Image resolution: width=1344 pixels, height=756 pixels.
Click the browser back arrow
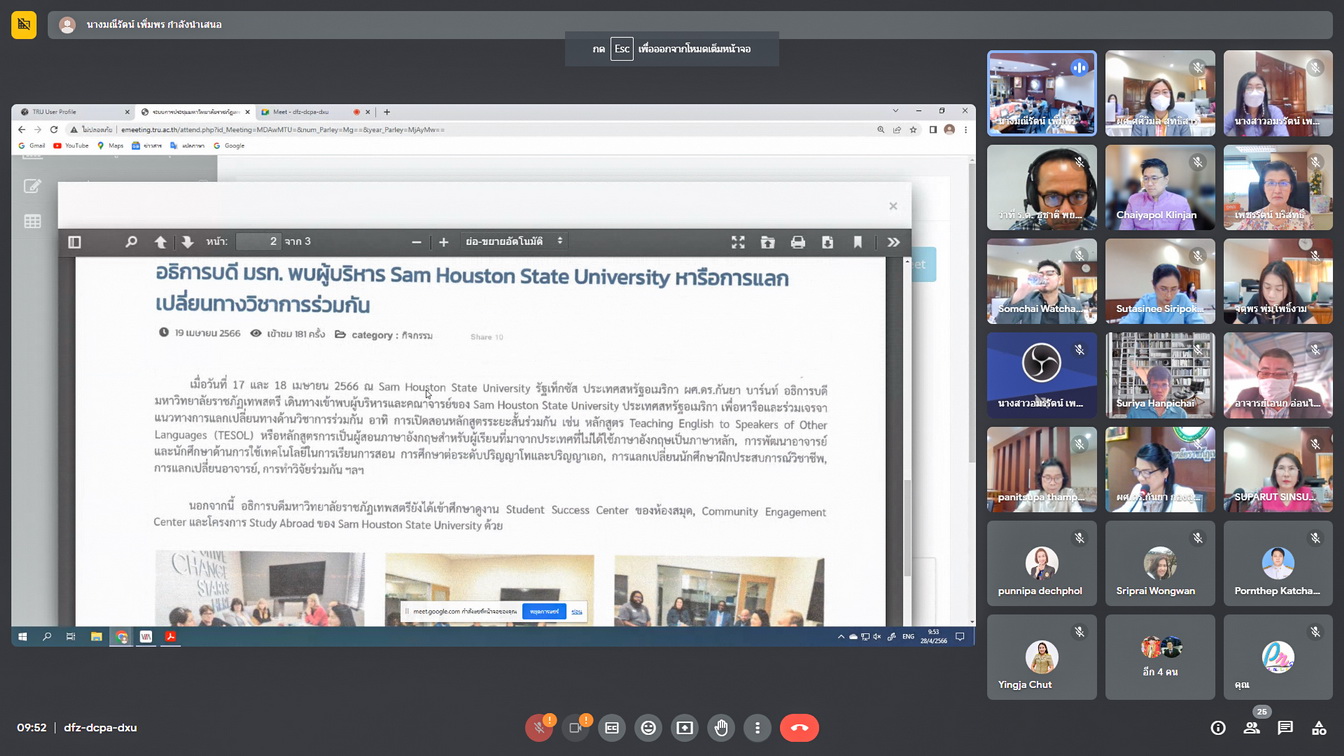22,130
